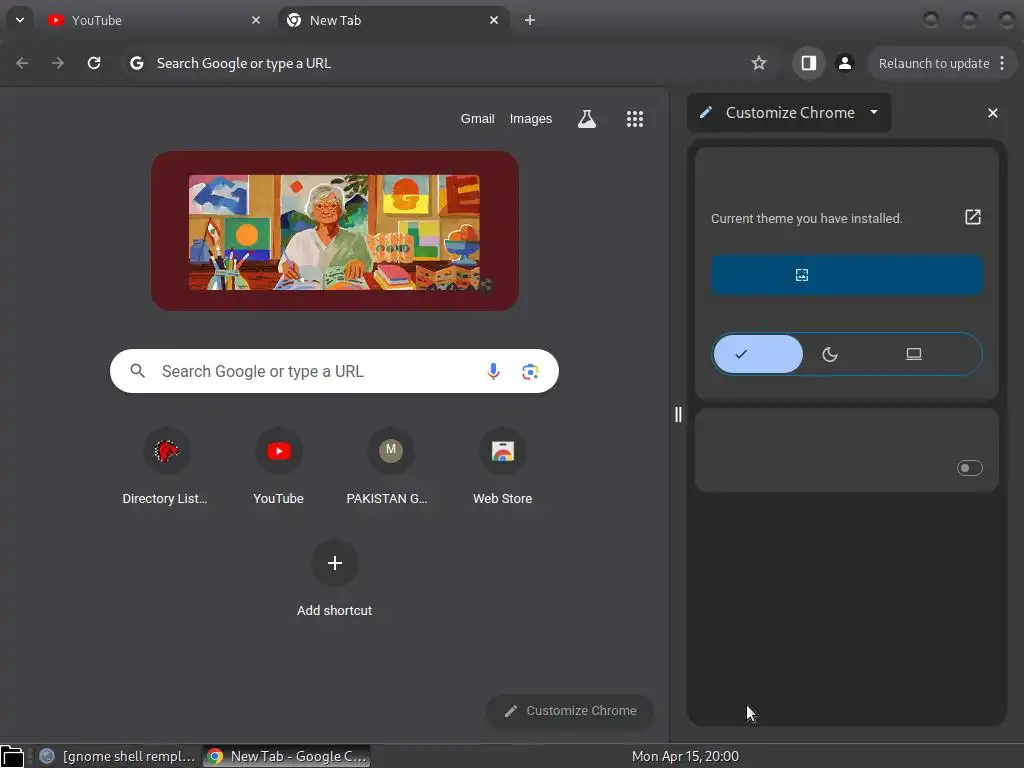Select light mode with checkmark option
Image resolution: width=1024 pixels, height=768 pixels.
[758, 354]
